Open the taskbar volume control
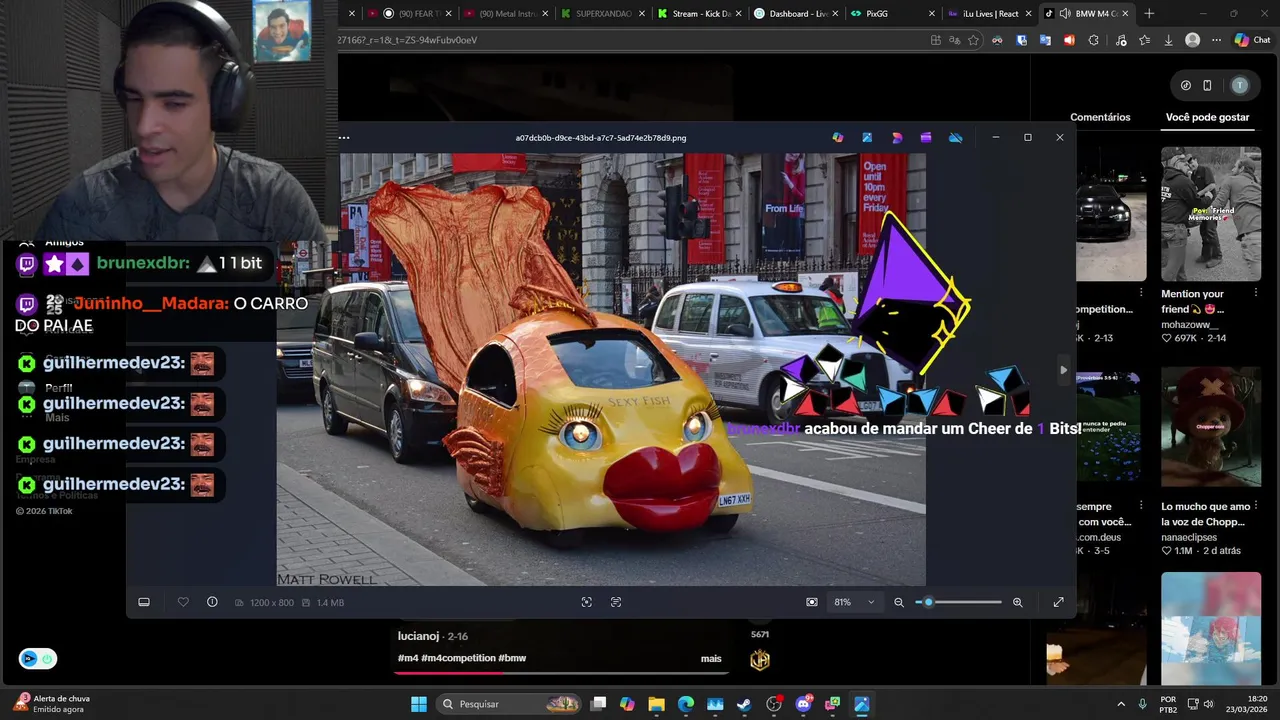 1209,704
